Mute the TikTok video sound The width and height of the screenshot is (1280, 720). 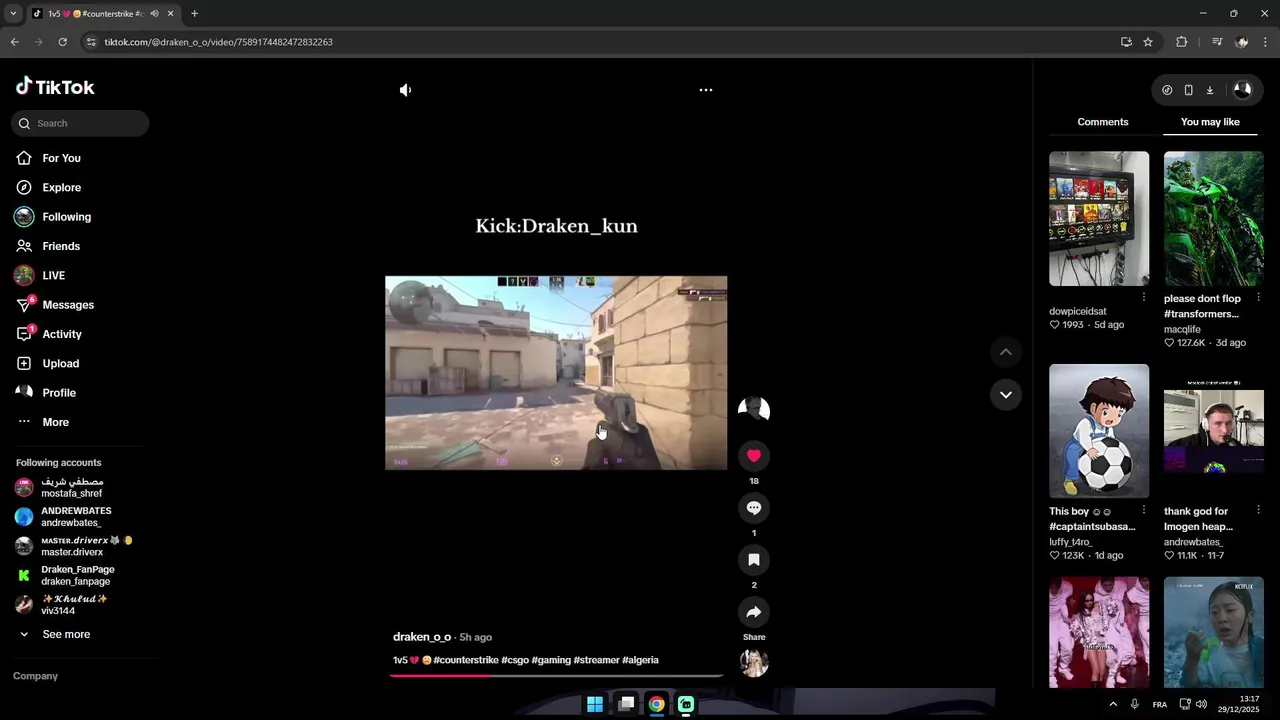click(405, 90)
